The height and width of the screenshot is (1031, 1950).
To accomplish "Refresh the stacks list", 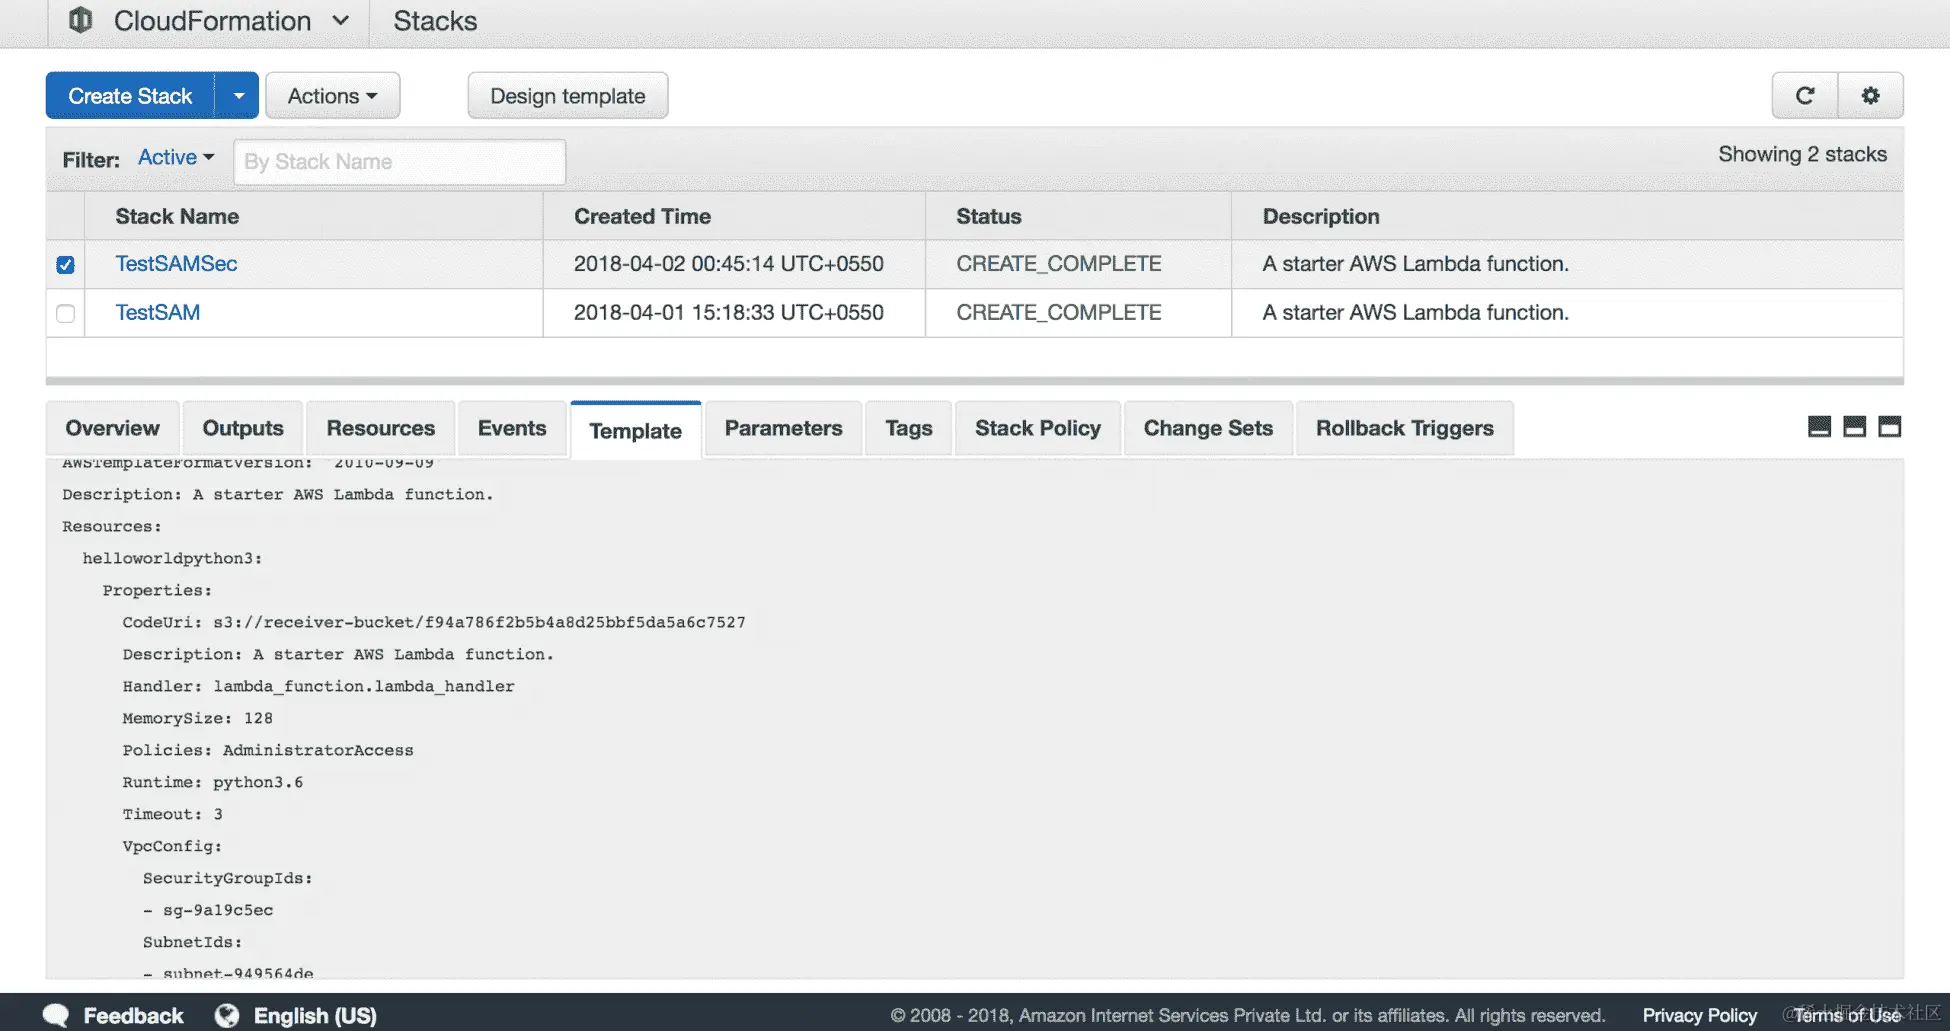I will click(x=1805, y=96).
